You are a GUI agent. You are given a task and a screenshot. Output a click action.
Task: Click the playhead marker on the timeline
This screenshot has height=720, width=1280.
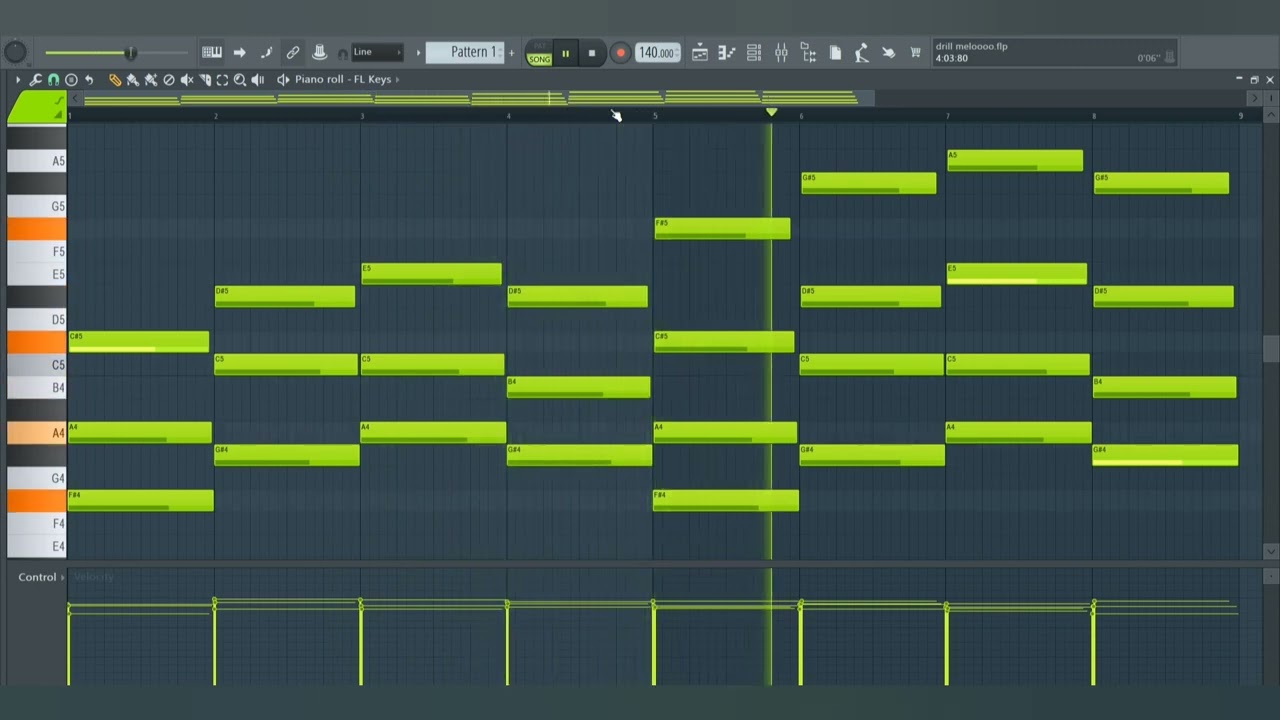[x=771, y=113]
